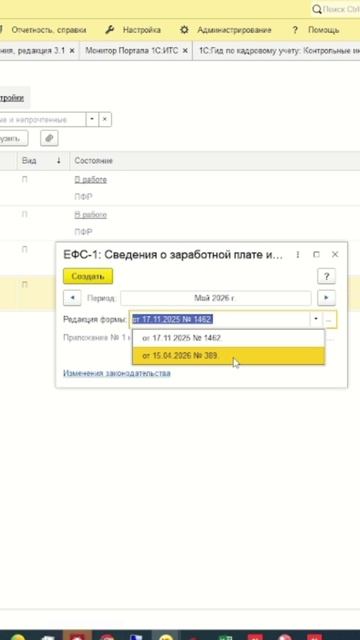Expand the filter dropdown above the list
This screenshot has width=360, height=640.
(92, 120)
